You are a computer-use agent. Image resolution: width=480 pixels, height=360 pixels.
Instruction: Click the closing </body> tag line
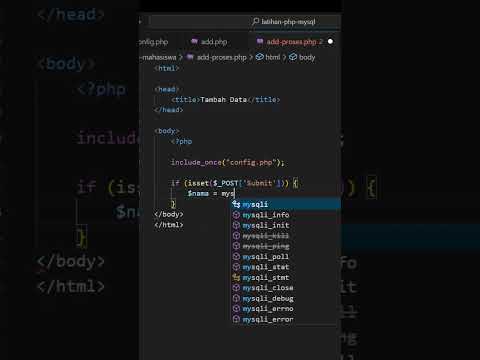169,214
